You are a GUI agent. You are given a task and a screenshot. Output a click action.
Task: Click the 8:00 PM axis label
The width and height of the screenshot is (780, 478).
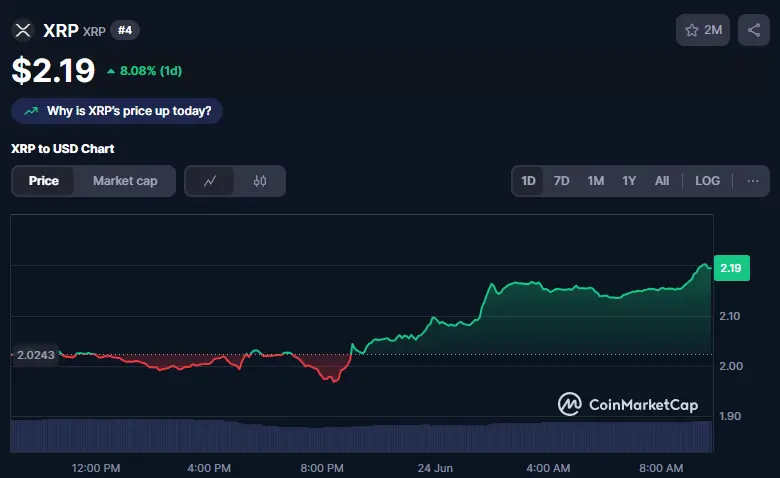pyautogui.click(x=322, y=468)
